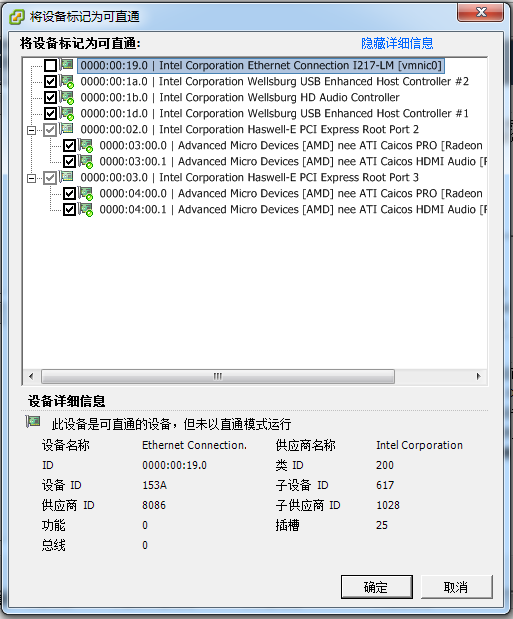Uncheck the 0000:03:00.1 Caicos HDMI Audio checkbox

tap(70, 161)
